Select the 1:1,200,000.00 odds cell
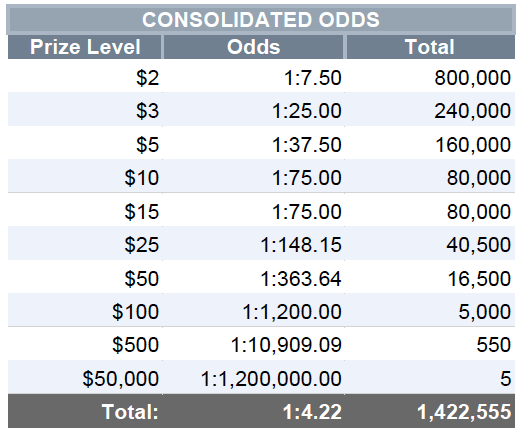This screenshot has width=519, height=433. pyautogui.click(x=254, y=378)
